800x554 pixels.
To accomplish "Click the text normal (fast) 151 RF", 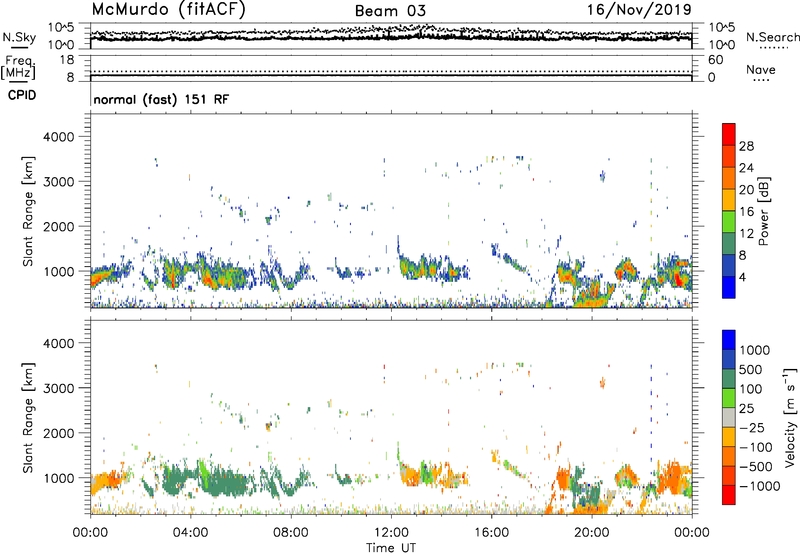I will click(x=161, y=99).
